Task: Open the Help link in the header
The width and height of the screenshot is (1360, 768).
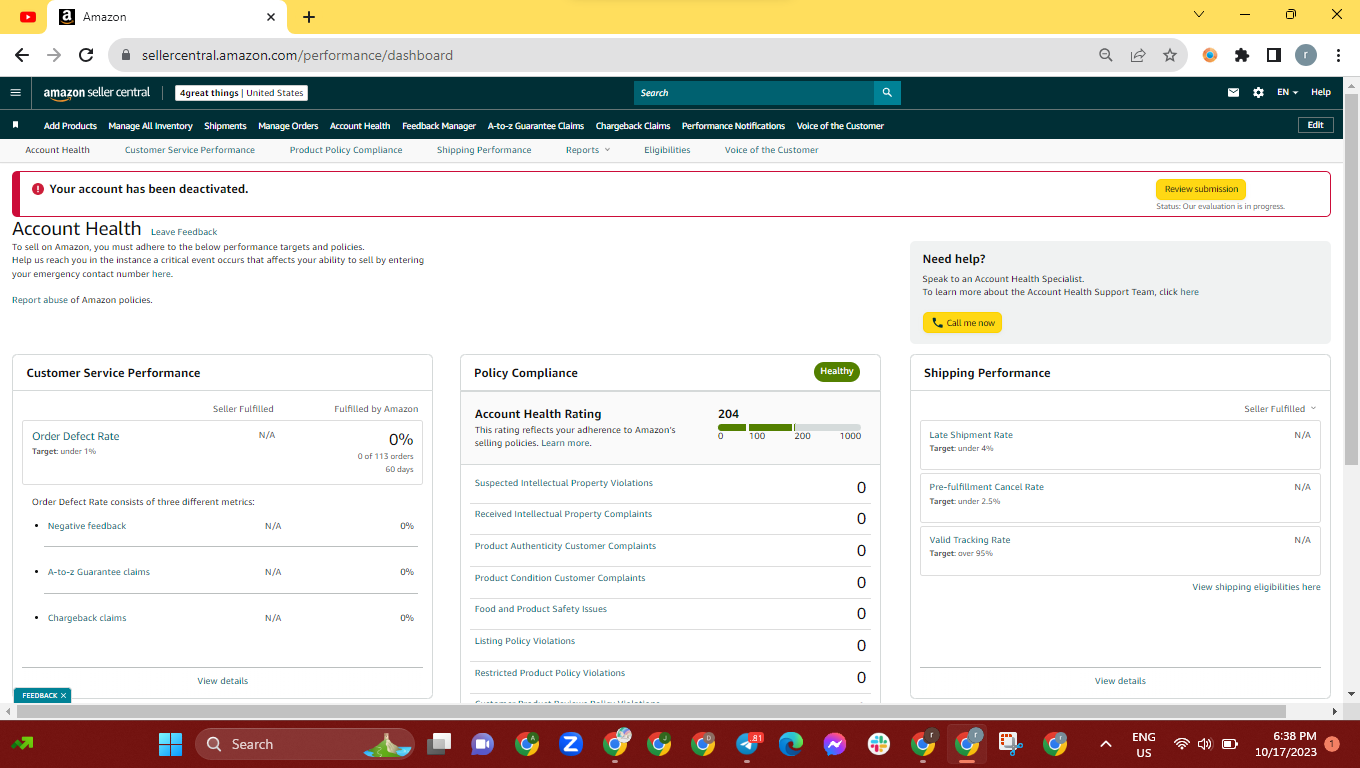Action: [1321, 93]
